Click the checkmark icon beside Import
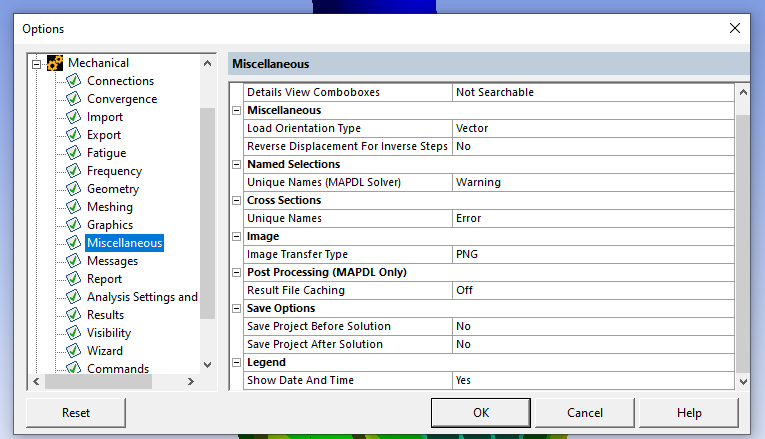Viewport: 765px width, 439px height. [73, 117]
